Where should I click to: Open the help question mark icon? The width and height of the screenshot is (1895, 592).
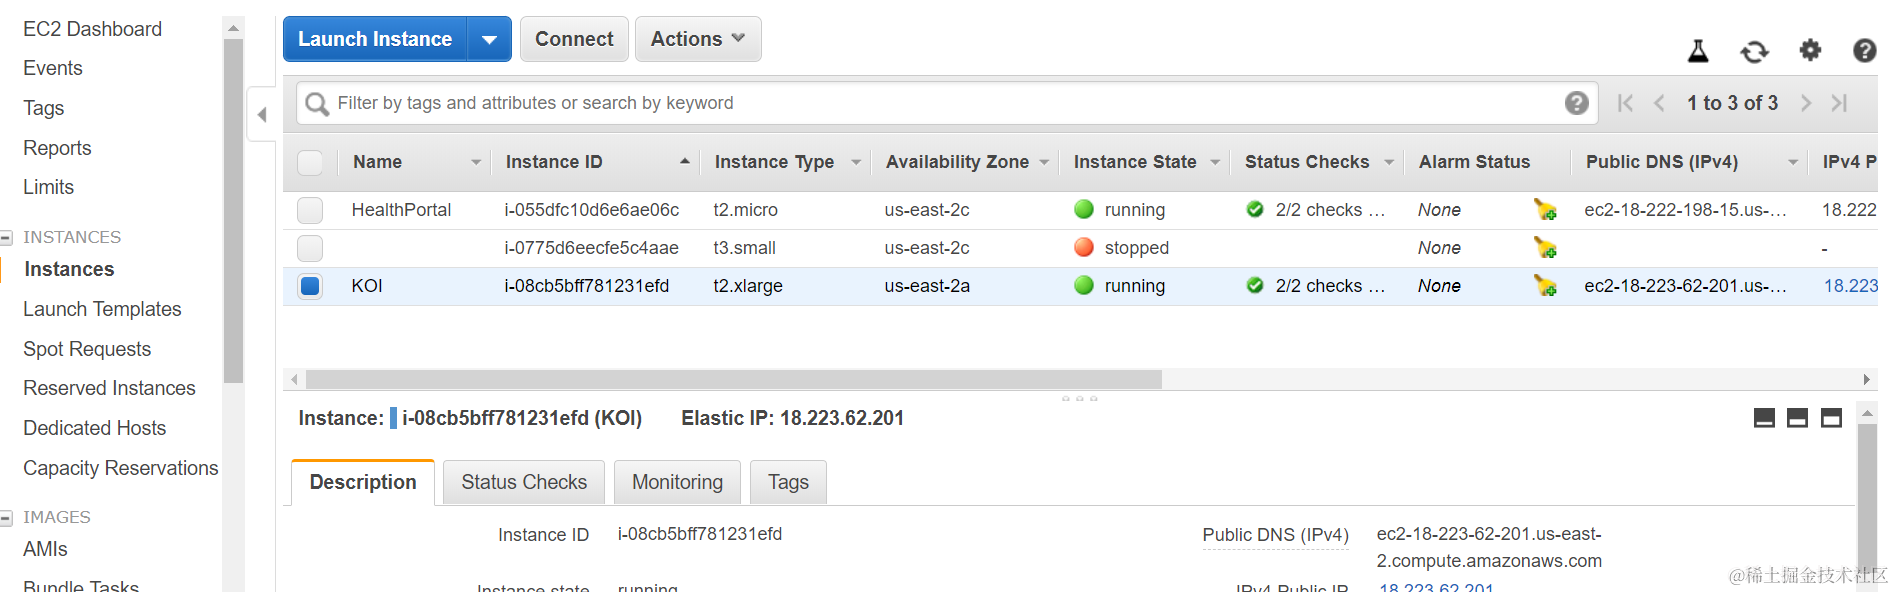[x=1864, y=50]
